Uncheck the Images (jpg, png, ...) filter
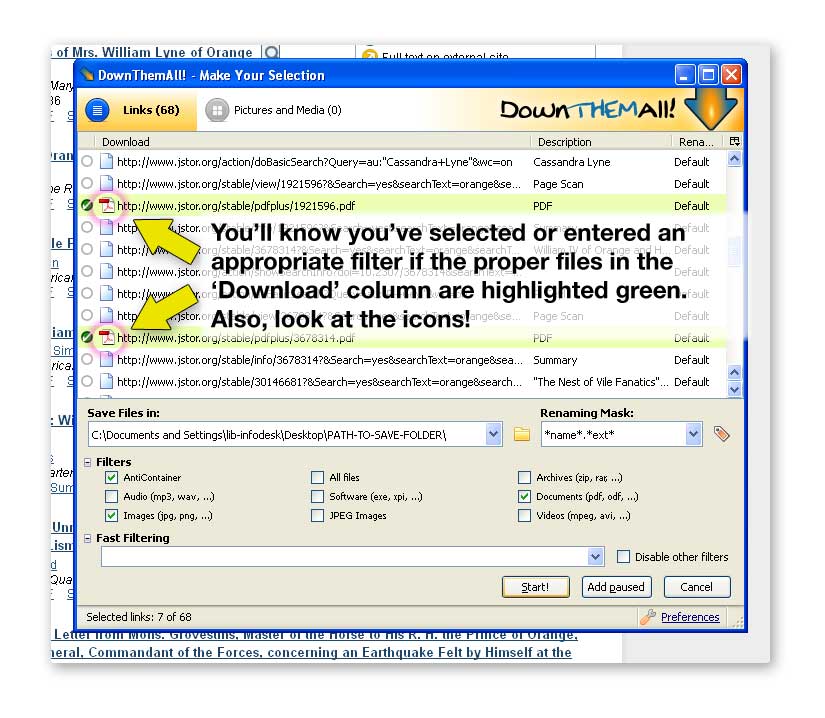The height and width of the screenshot is (718, 825). [x=111, y=515]
